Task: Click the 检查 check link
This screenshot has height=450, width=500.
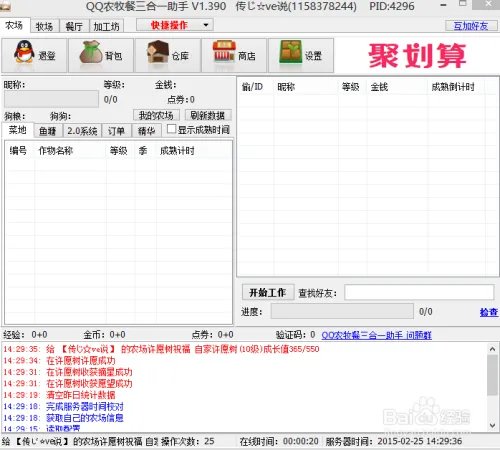Action: [489, 312]
